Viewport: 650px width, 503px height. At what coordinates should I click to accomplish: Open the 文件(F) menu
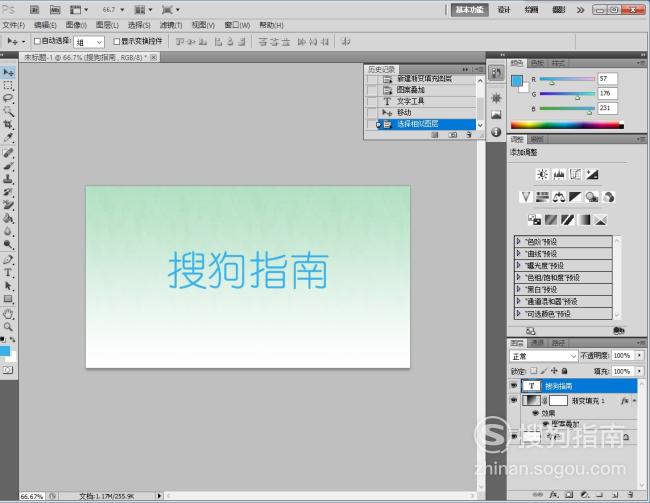point(14,25)
